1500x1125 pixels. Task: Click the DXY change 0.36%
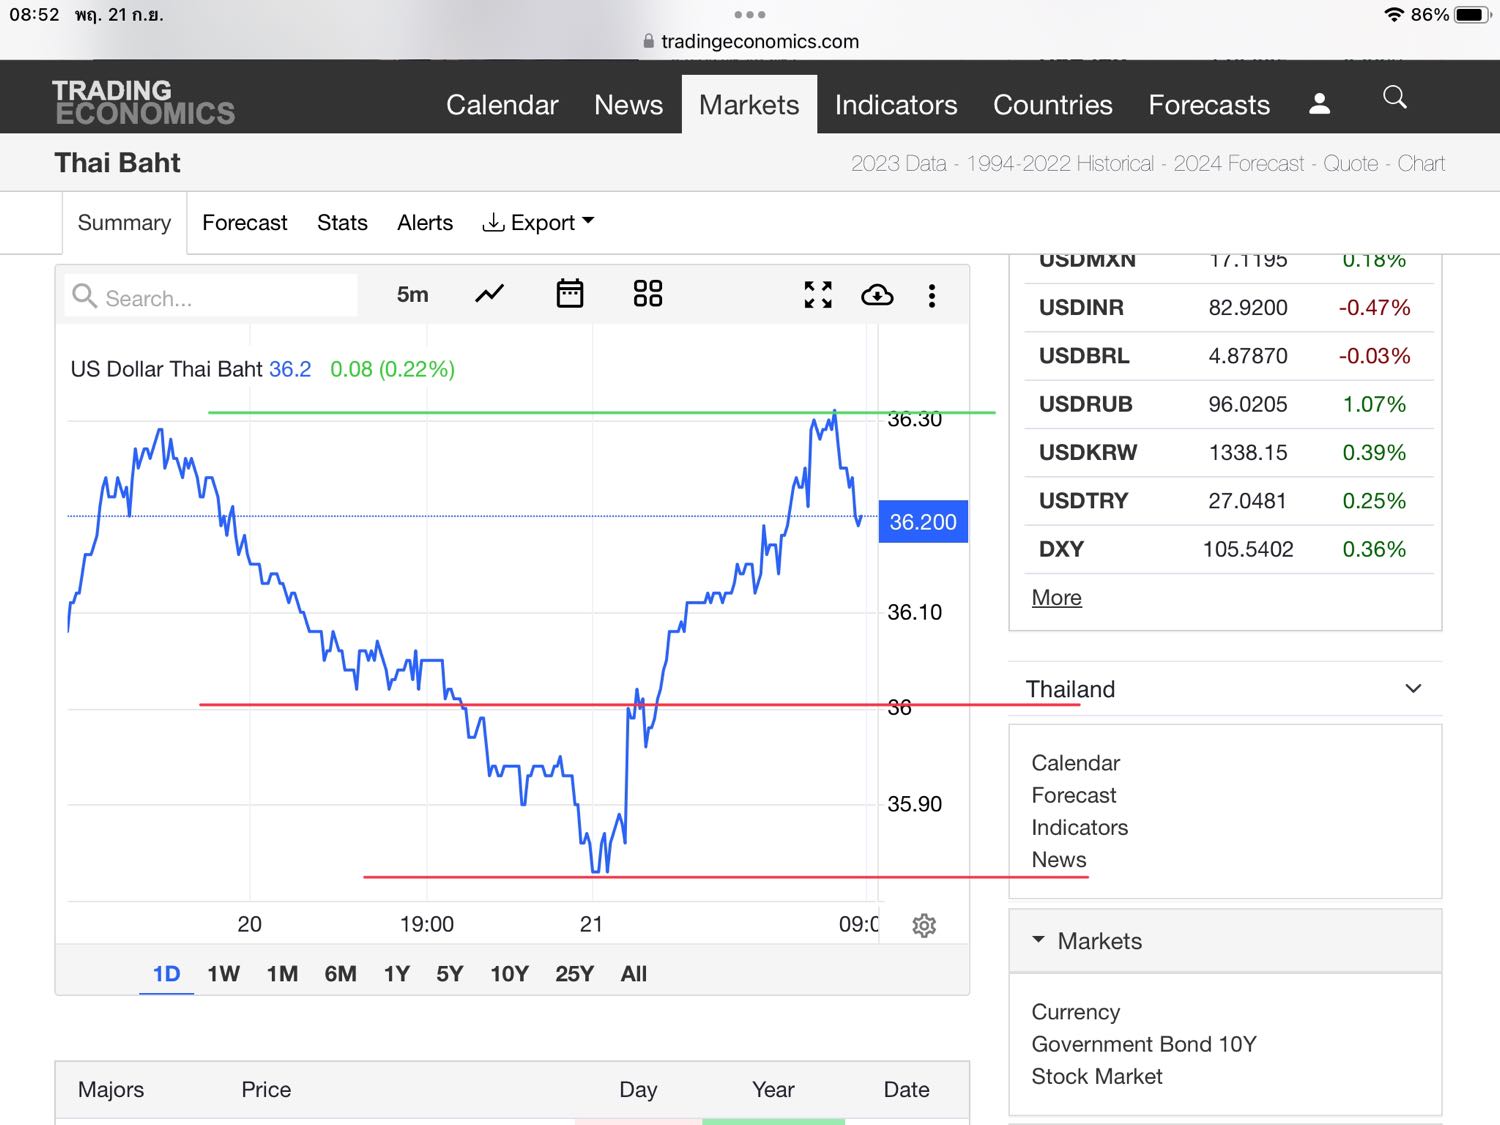(1374, 550)
